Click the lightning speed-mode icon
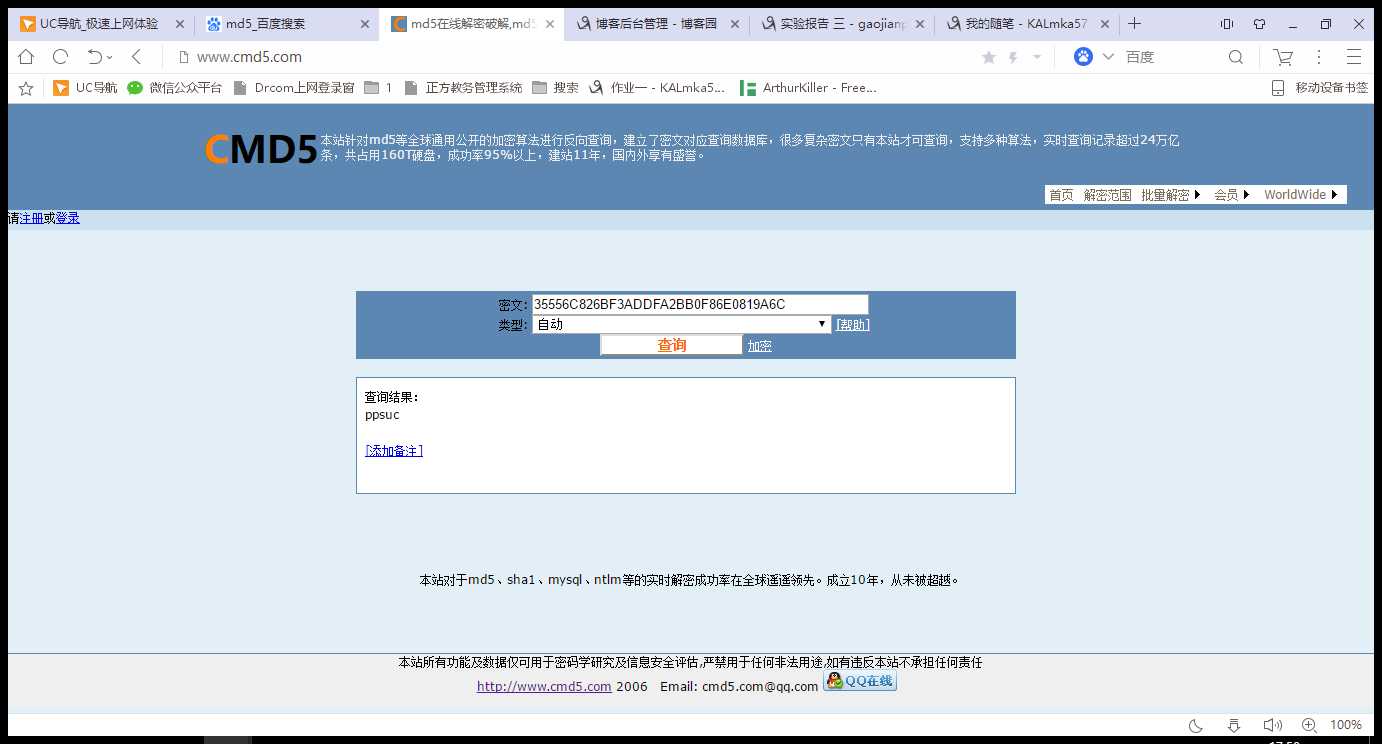The width and height of the screenshot is (1382, 744). (x=1013, y=57)
